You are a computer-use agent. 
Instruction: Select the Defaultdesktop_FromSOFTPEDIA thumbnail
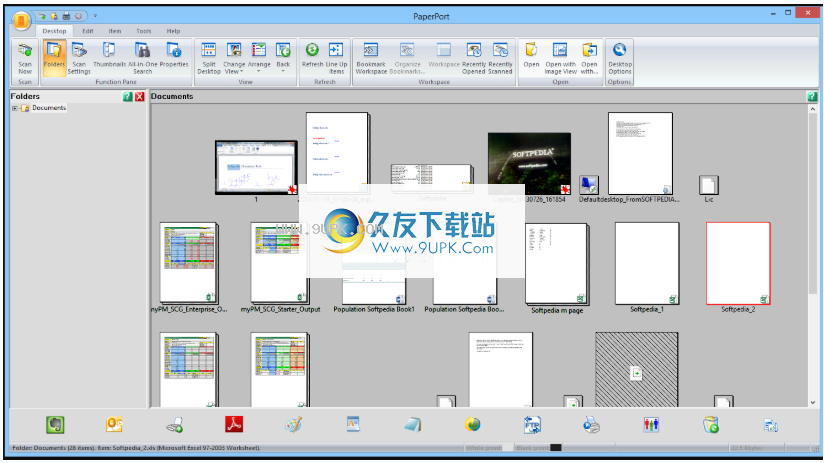(x=640, y=153)
